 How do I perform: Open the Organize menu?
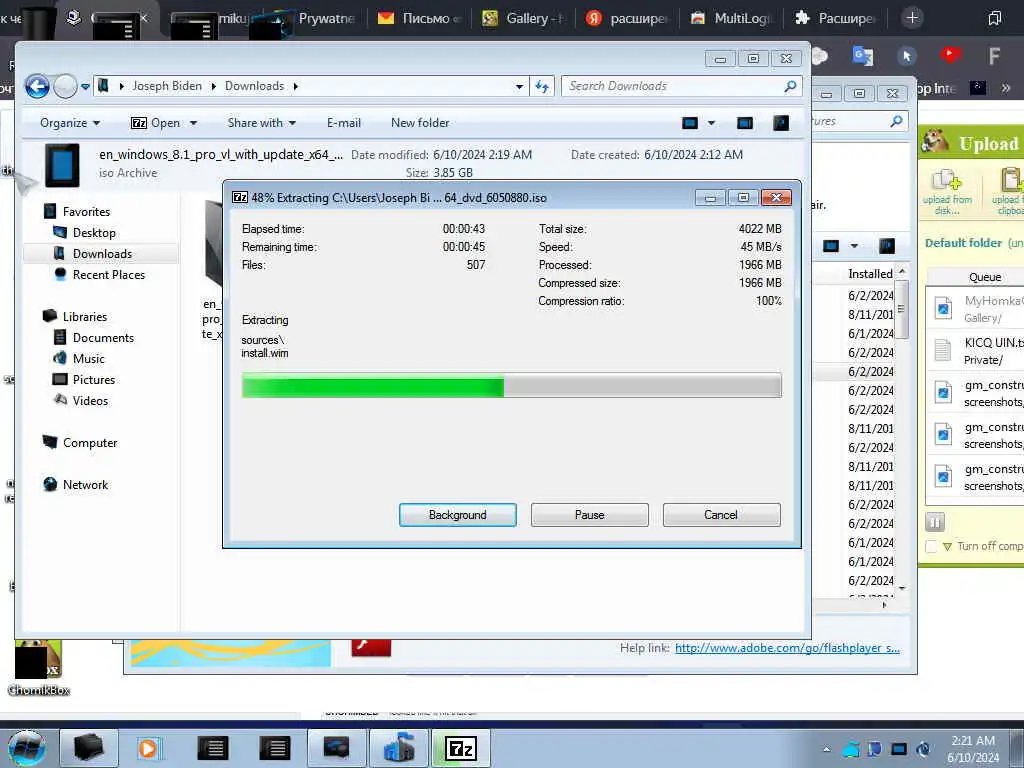coord(69,123)
